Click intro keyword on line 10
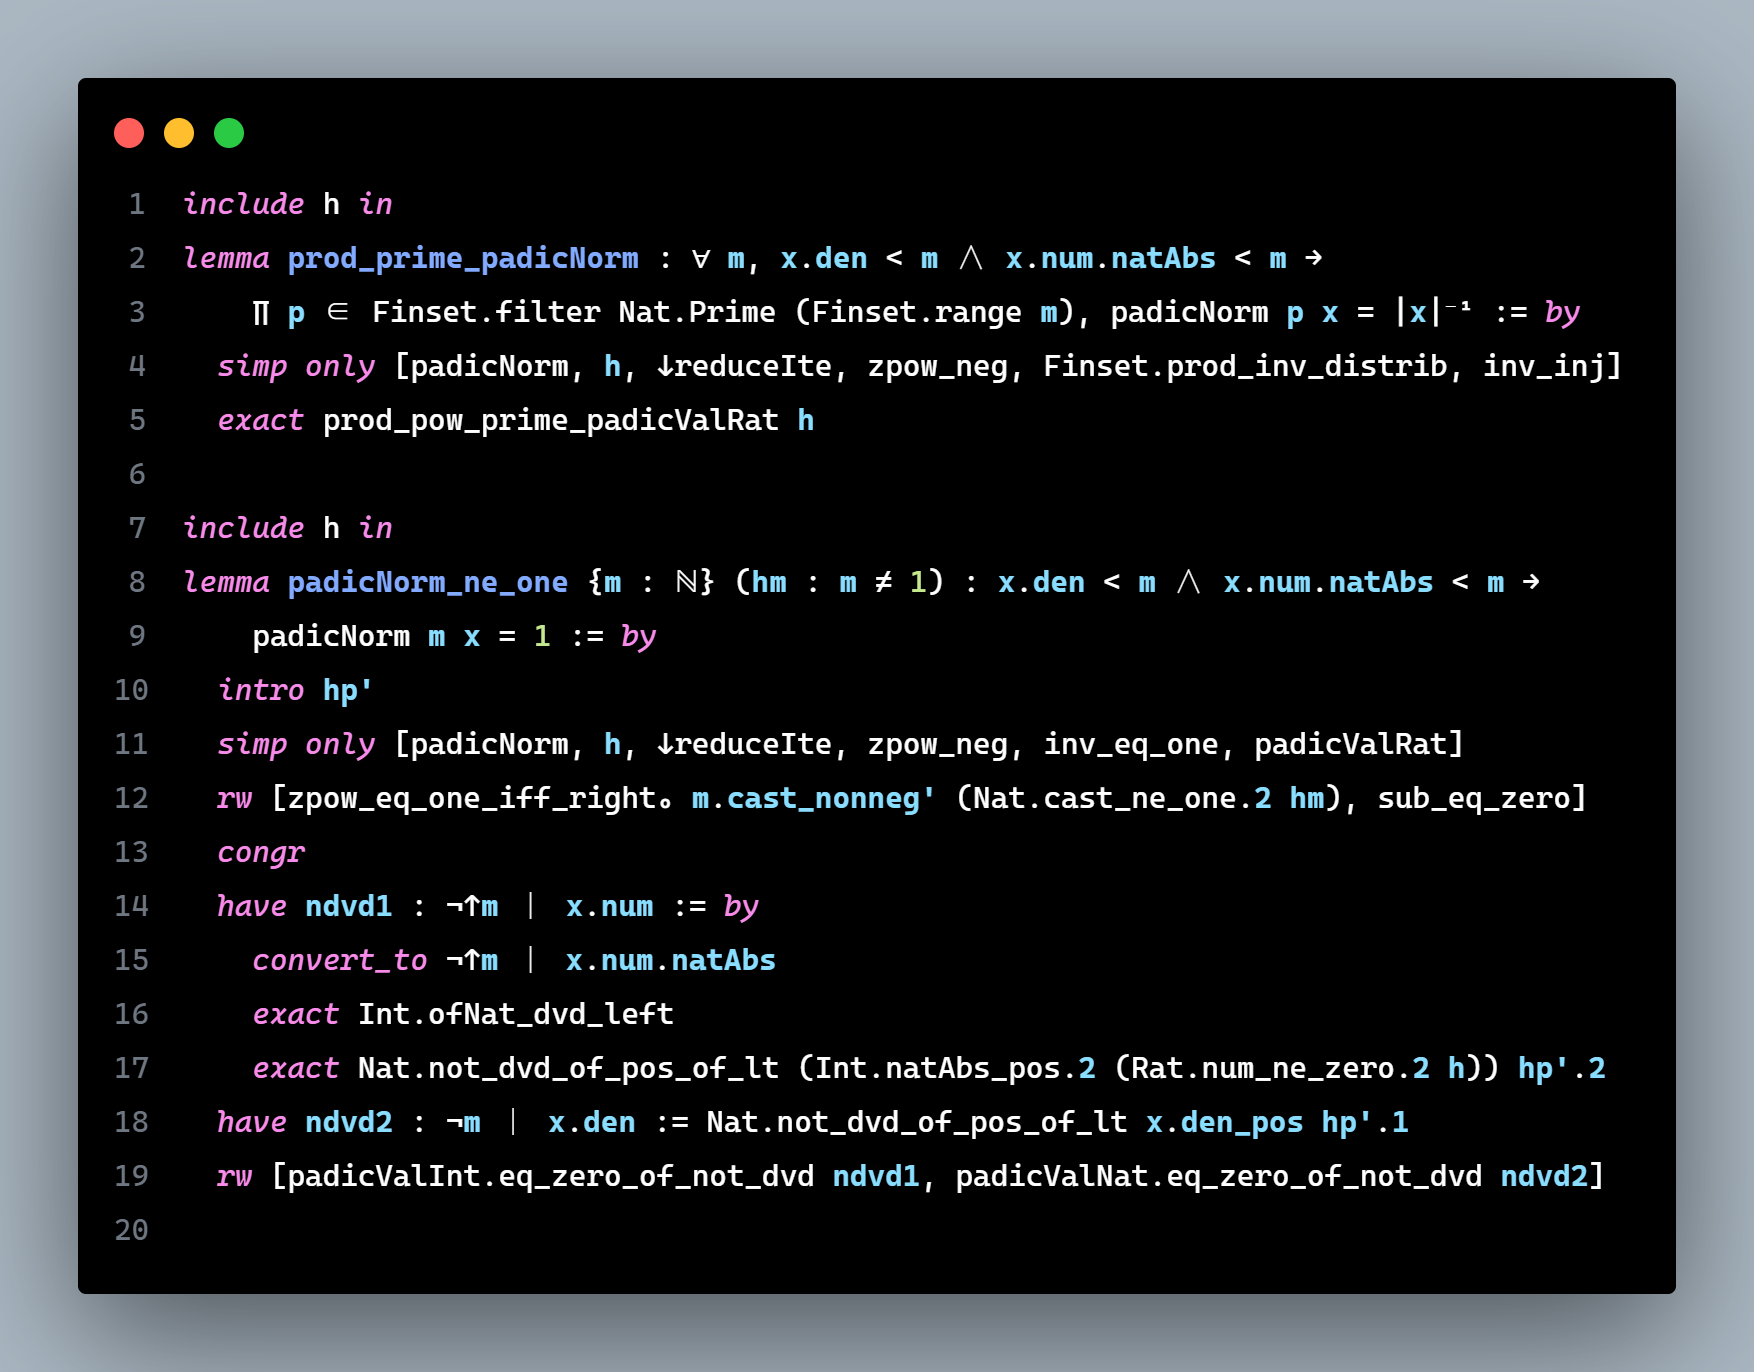1754x1372 pixels. click(x=261, y=691)
